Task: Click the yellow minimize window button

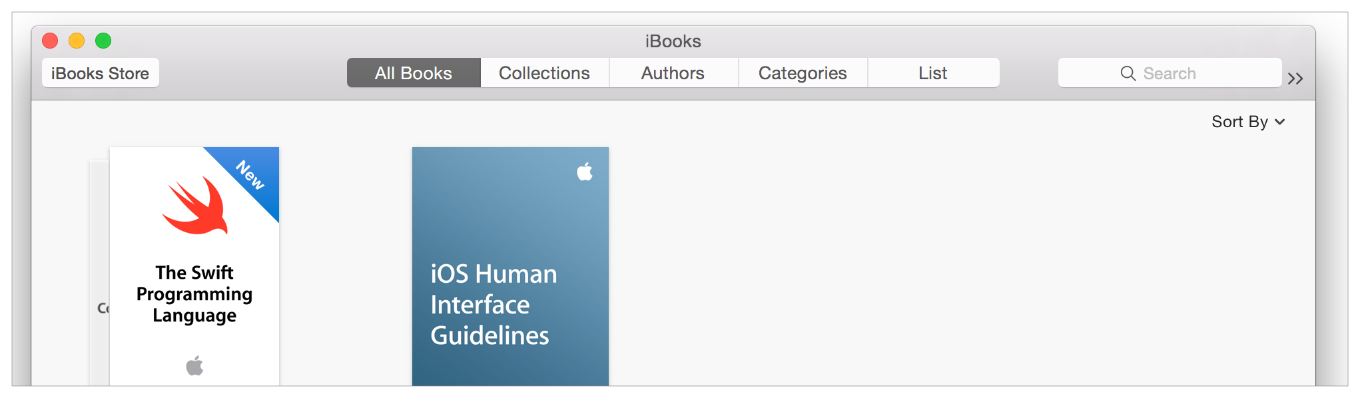Action: [77, 41]
